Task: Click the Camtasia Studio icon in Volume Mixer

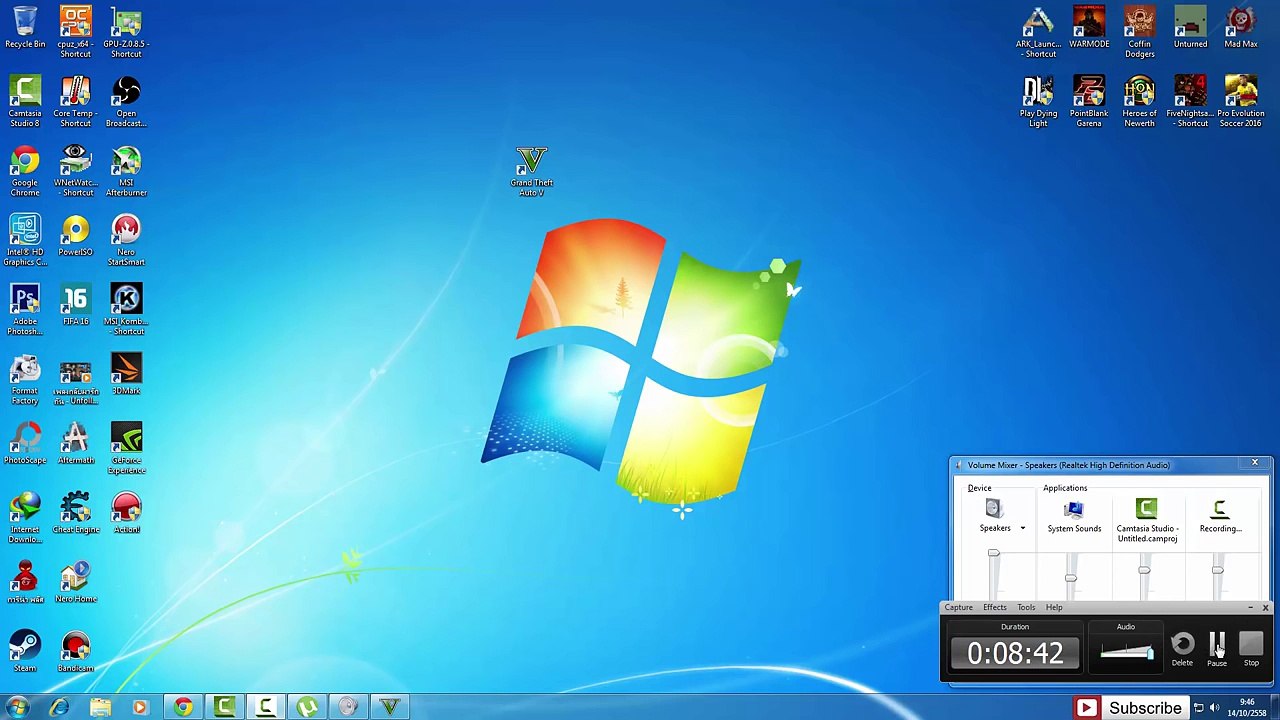Action: pyautogui.click(x=1146, y=509)
